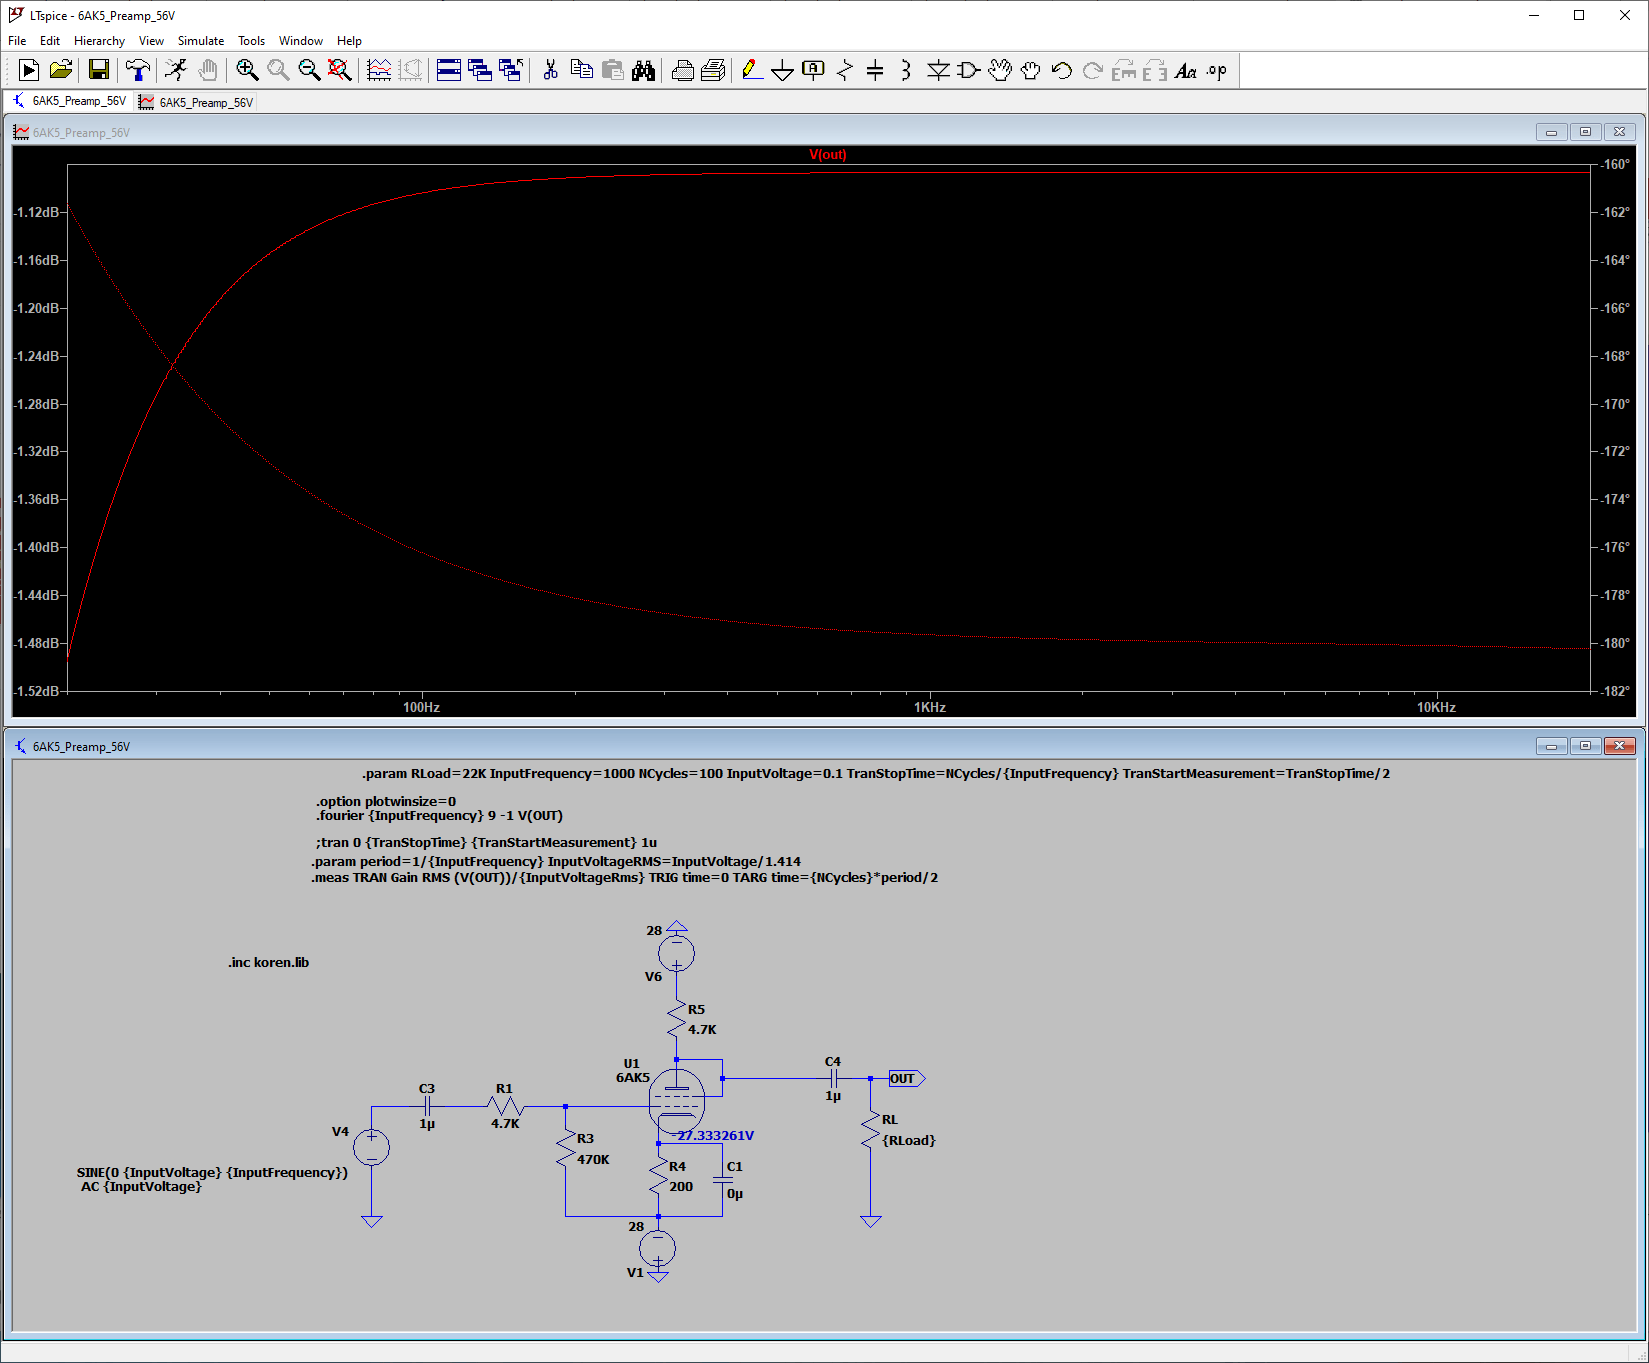Place a Diode from the toolbar

click(938, 70)
